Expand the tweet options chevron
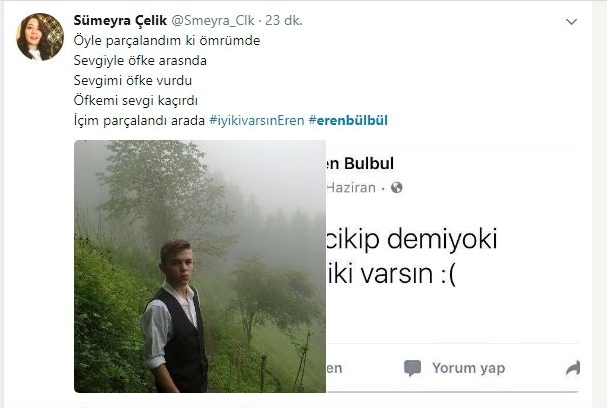607x408 pixels. (571, 22)
